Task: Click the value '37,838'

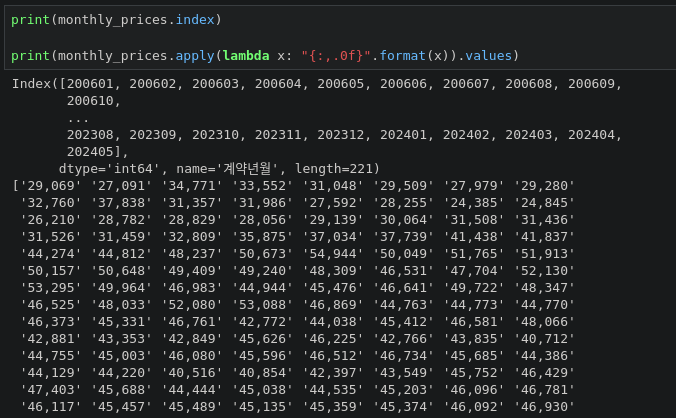Action: (x=121, y=203)
